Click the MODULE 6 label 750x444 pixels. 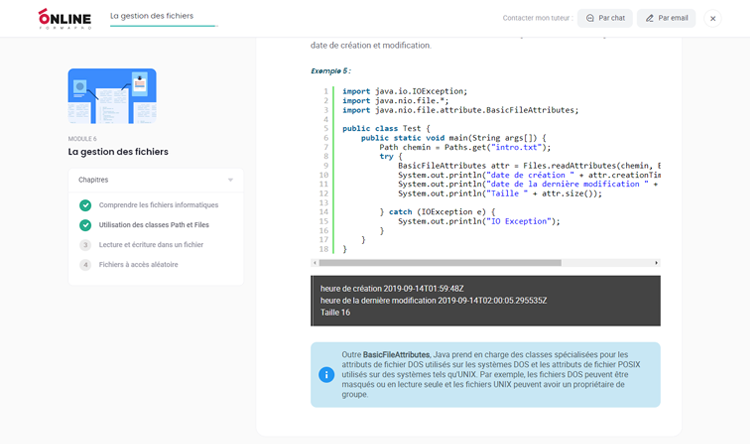click(82, 139)
